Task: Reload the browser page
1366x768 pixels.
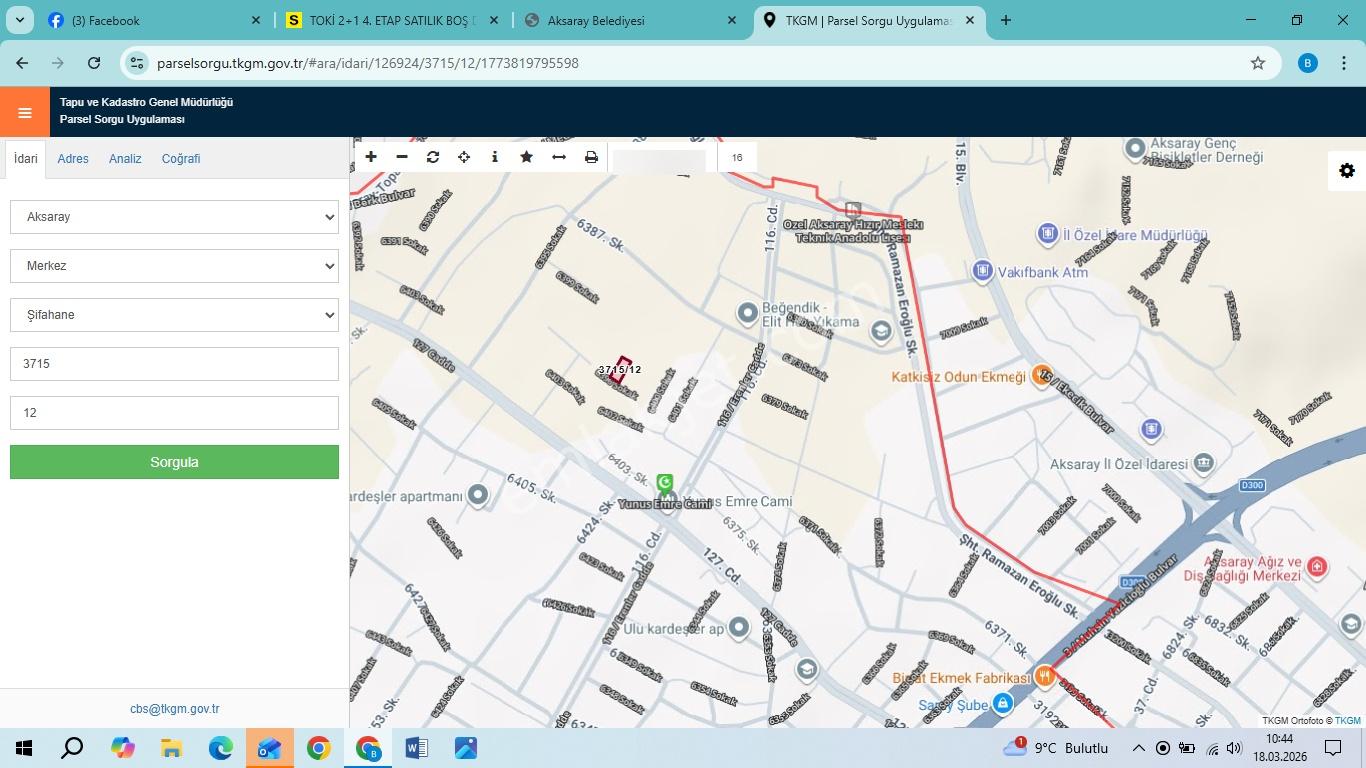Action: pos(94,63)
